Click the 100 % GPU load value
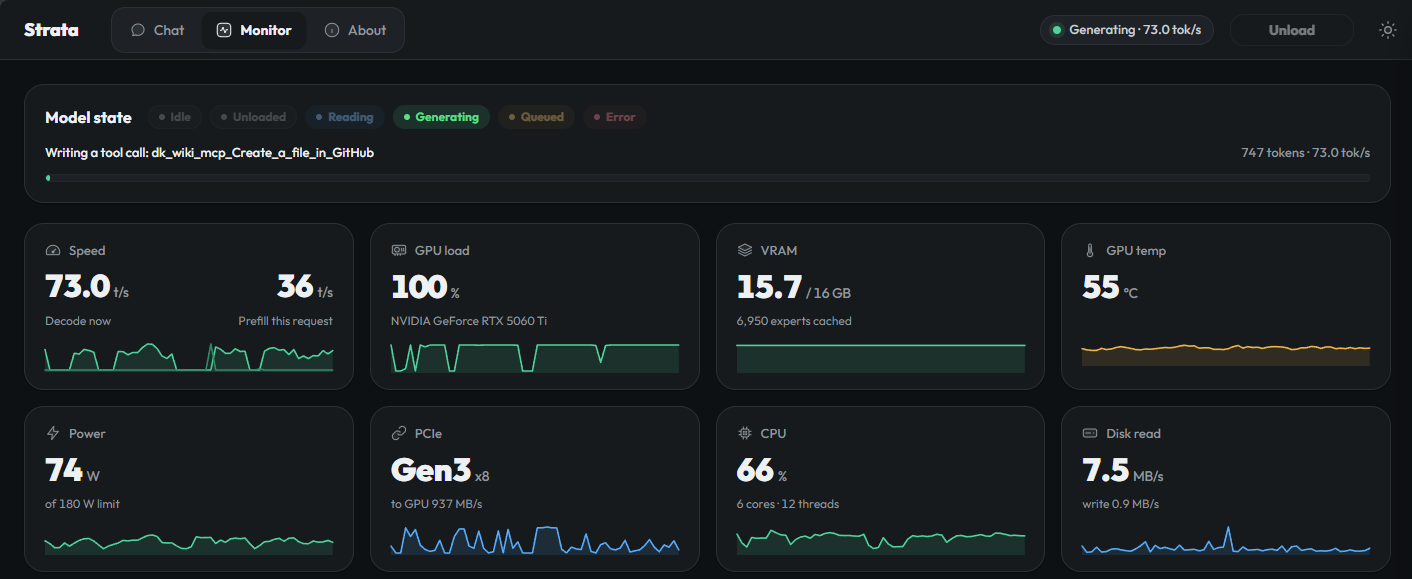This screenshot has width=1412, height=579. pos(425,287)
